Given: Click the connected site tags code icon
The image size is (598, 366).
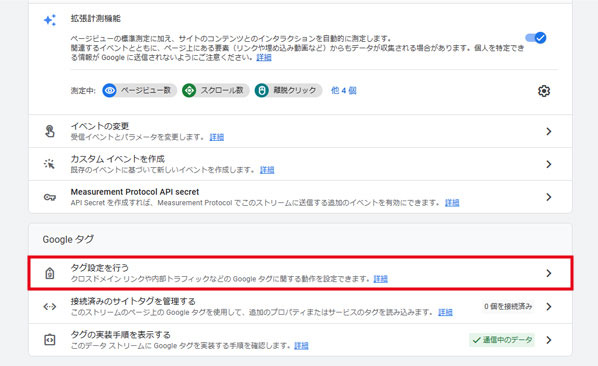Looking at the screenshot, I should (x=50, y=307).
